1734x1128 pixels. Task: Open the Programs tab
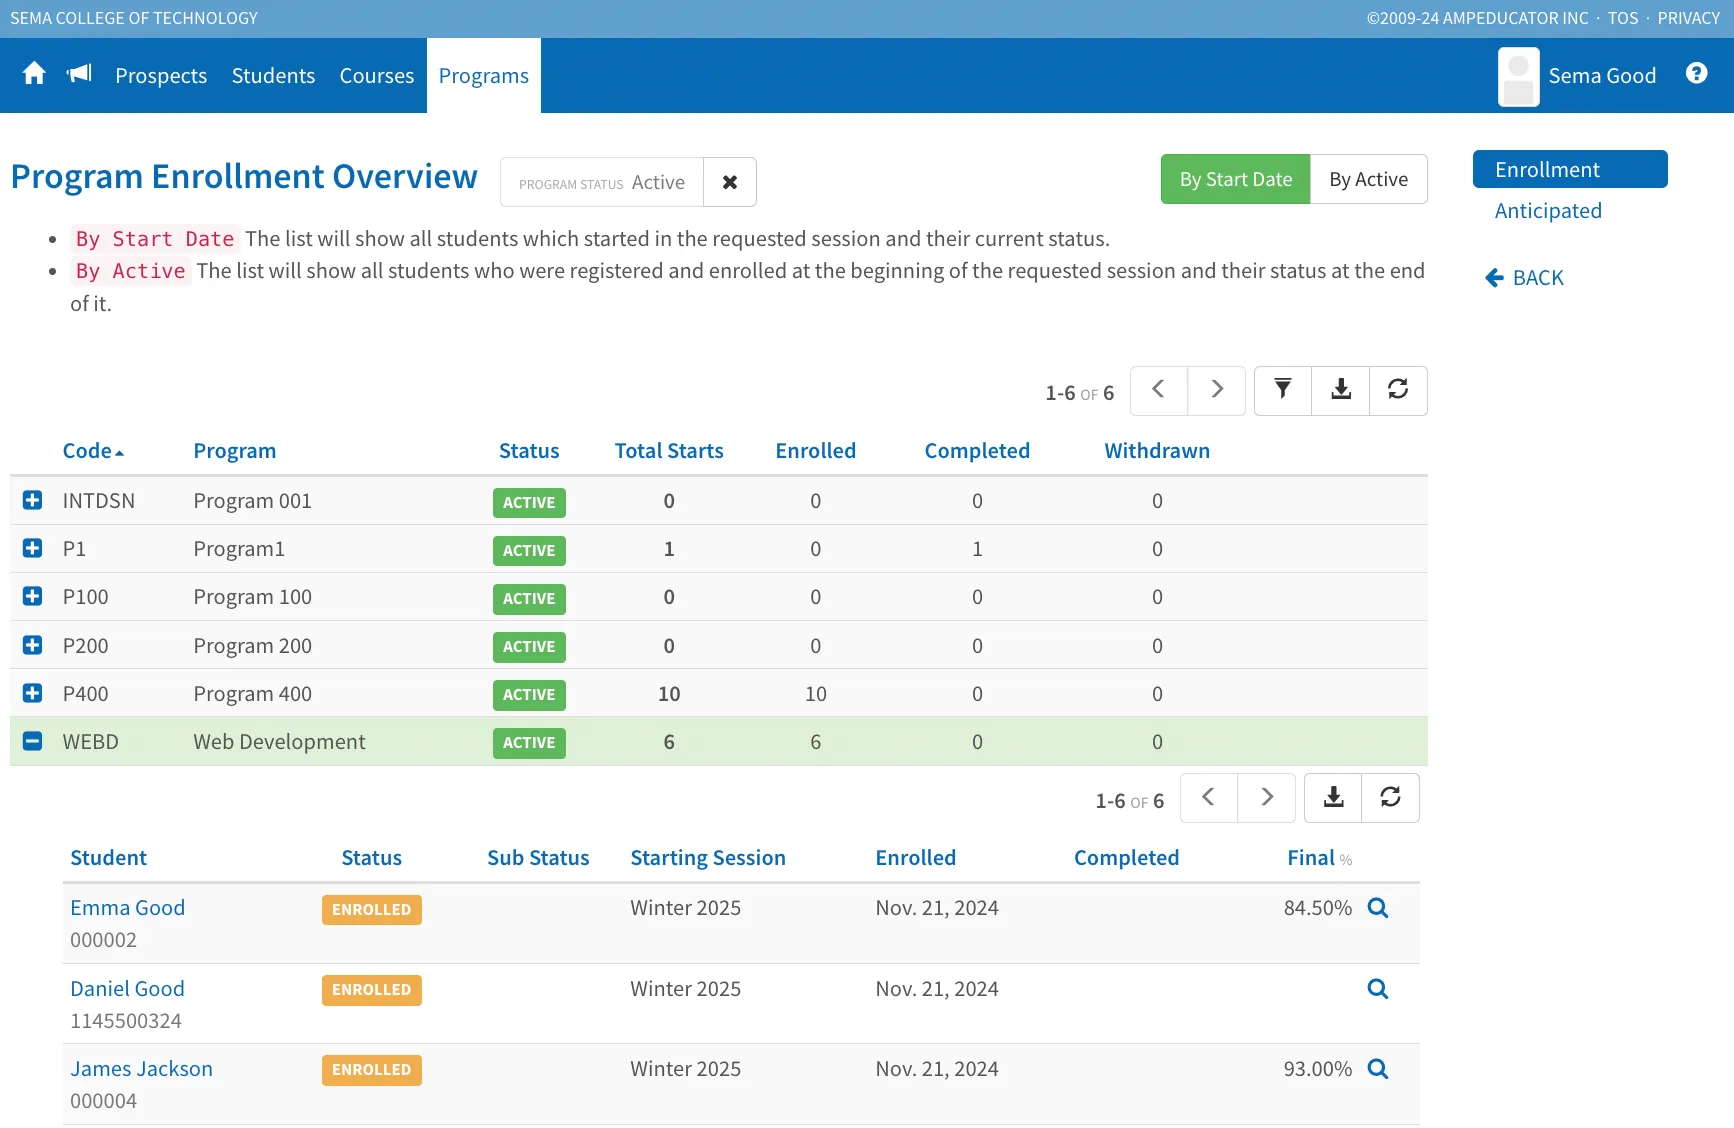tap(484, 76)
